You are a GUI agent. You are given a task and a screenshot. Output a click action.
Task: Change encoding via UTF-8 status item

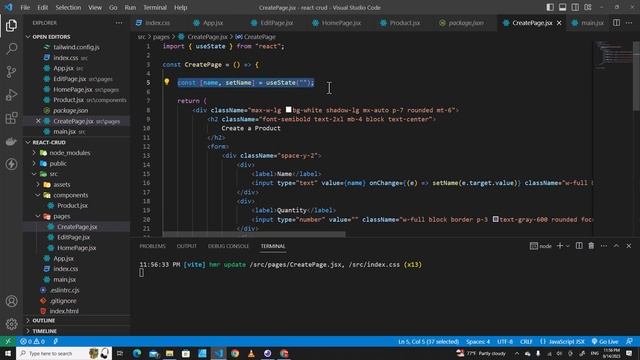coord(505,341)
